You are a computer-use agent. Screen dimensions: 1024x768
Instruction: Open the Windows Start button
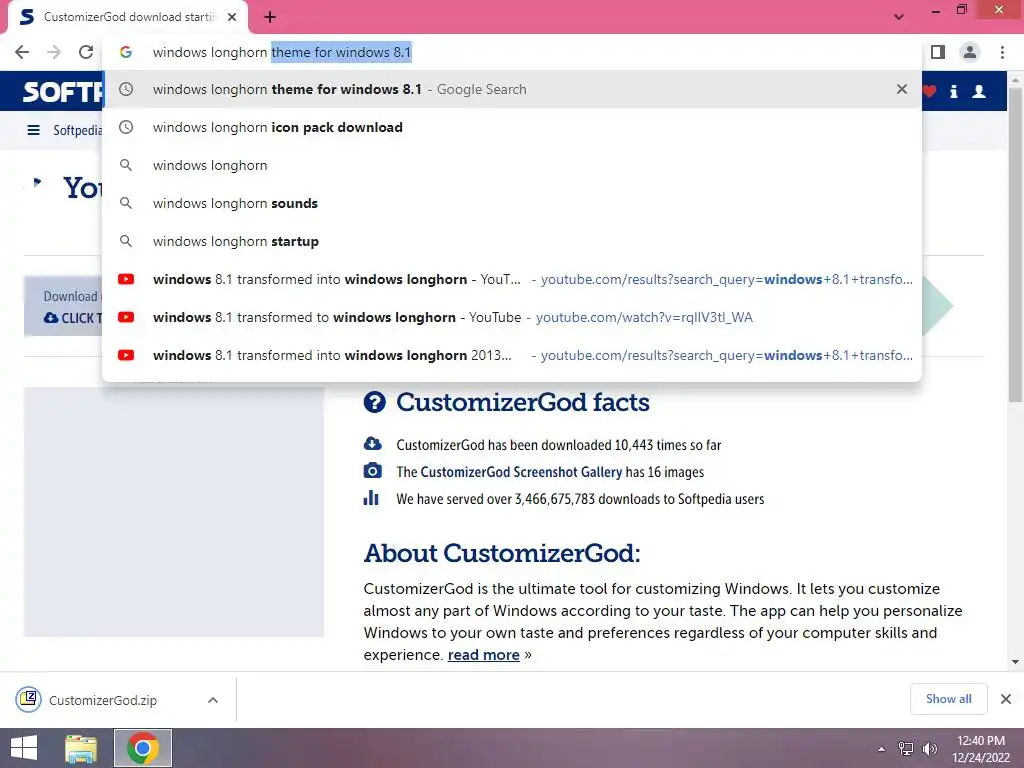(24, 748)
